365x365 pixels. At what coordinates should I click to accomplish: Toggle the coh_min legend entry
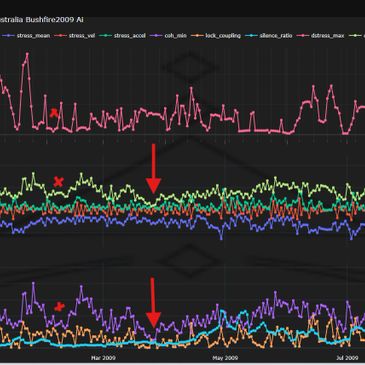(169, 35)
